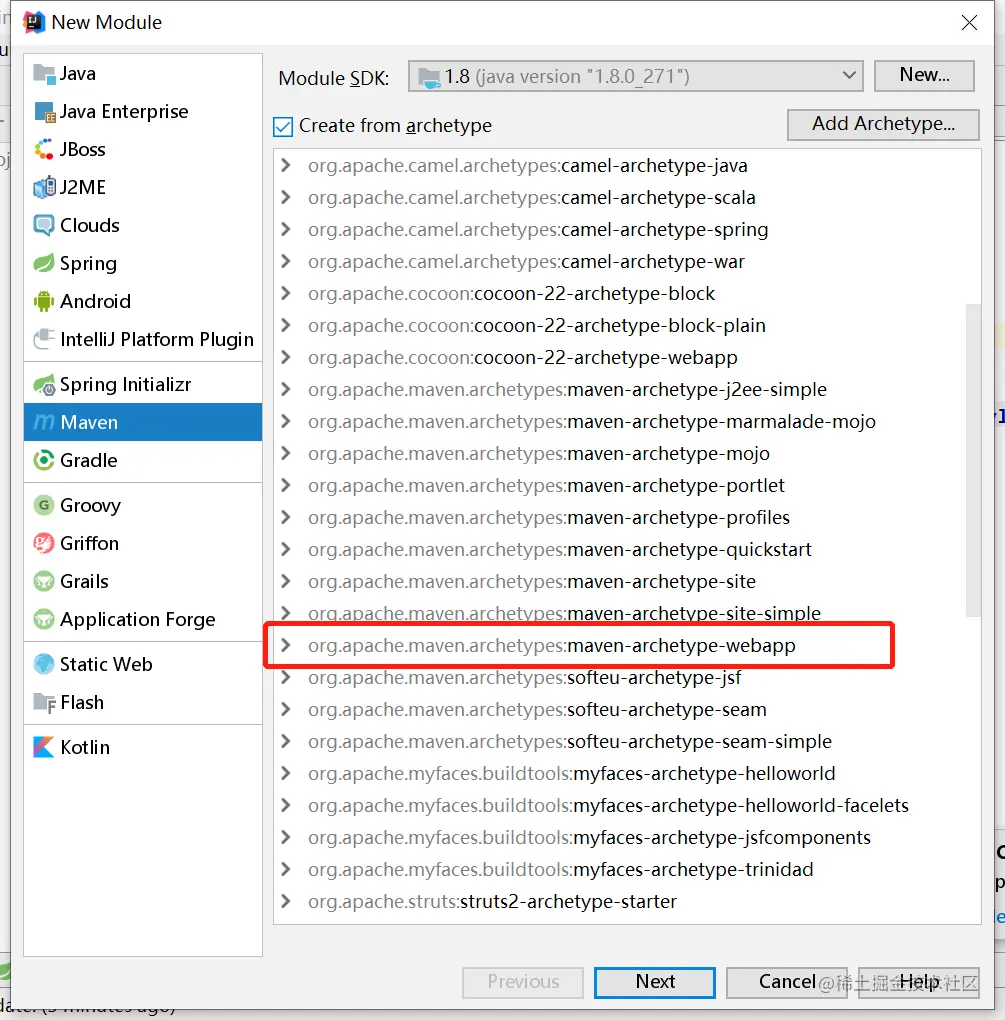Select maven-archetype-j2ee-simple row
Image resolution: width=1005 pixels, height=1020 pixels.
[x=627, y=389]
